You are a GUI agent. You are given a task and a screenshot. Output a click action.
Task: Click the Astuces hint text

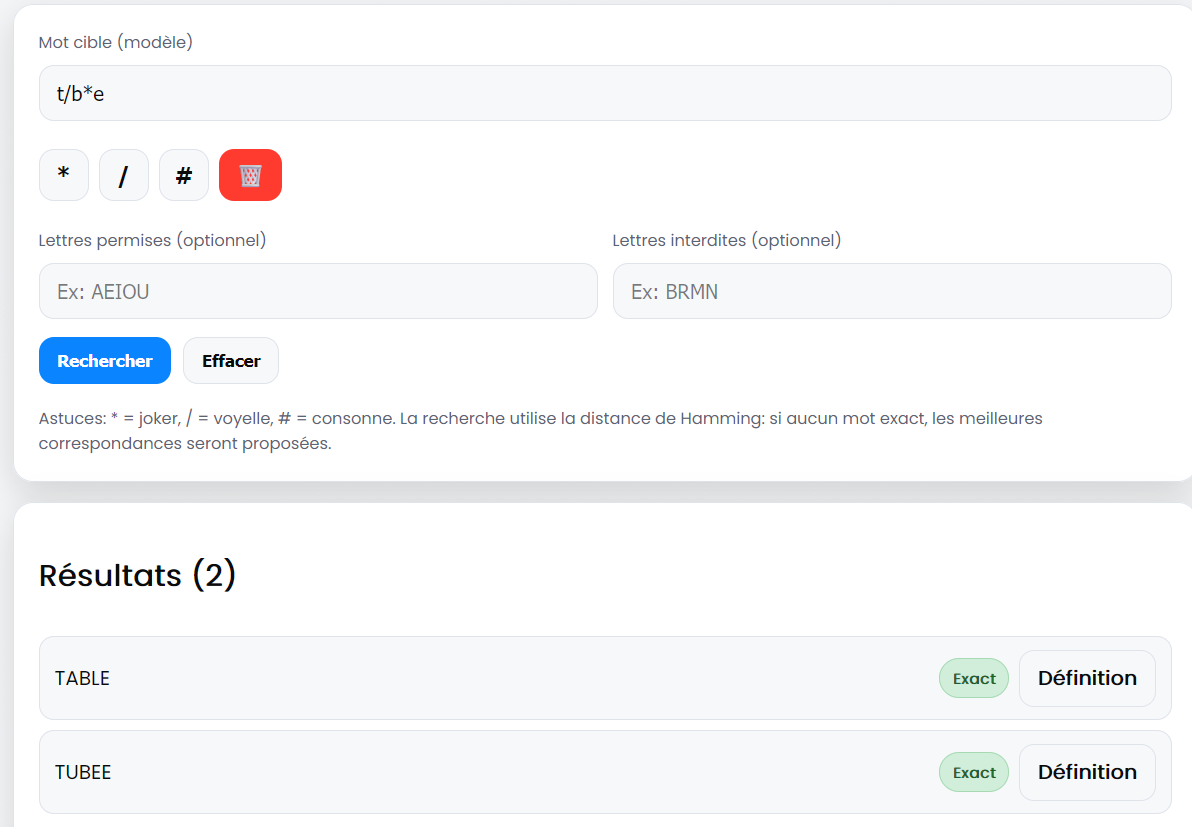point(540,430)
